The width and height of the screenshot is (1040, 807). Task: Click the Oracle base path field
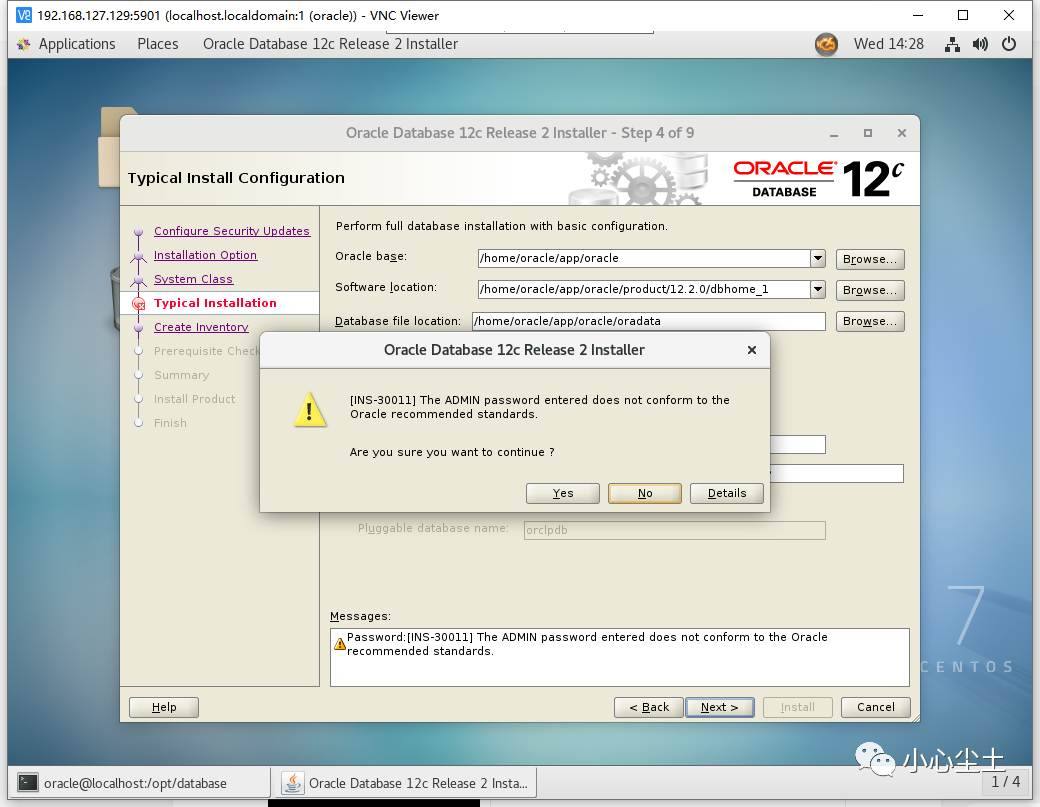point(643,258)
